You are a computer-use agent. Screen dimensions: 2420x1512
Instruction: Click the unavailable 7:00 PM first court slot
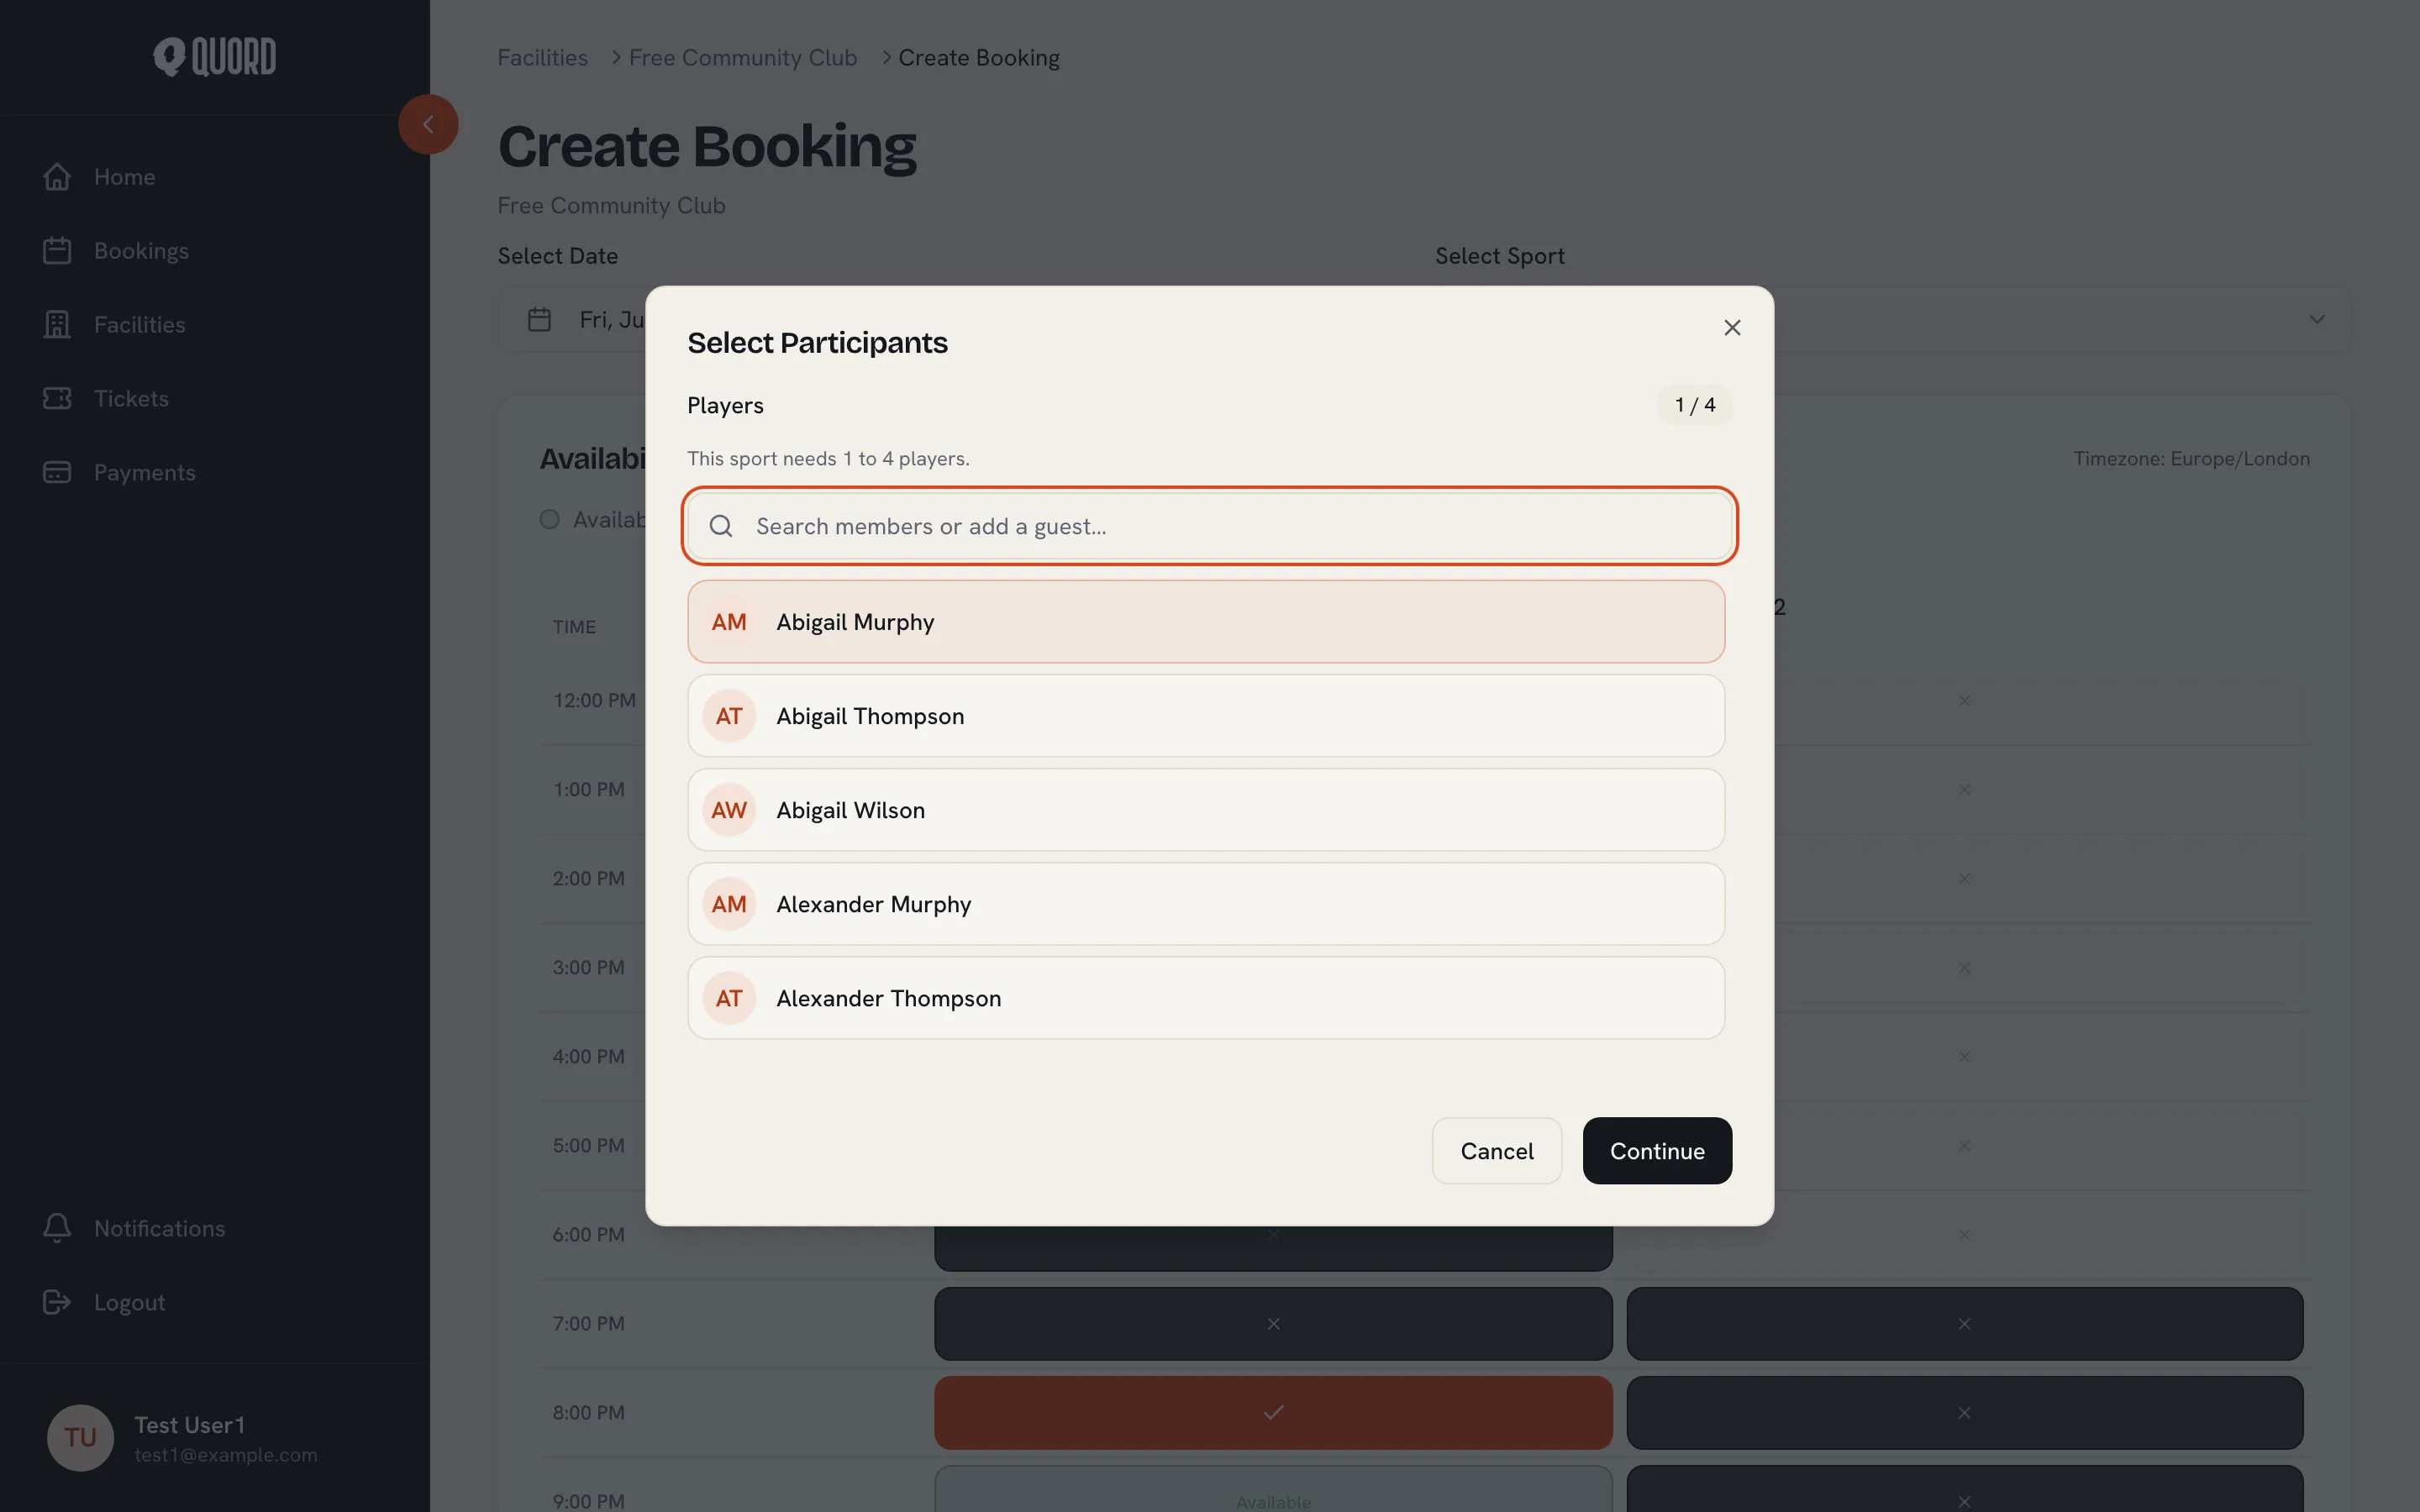(x=1273, y=1324)
